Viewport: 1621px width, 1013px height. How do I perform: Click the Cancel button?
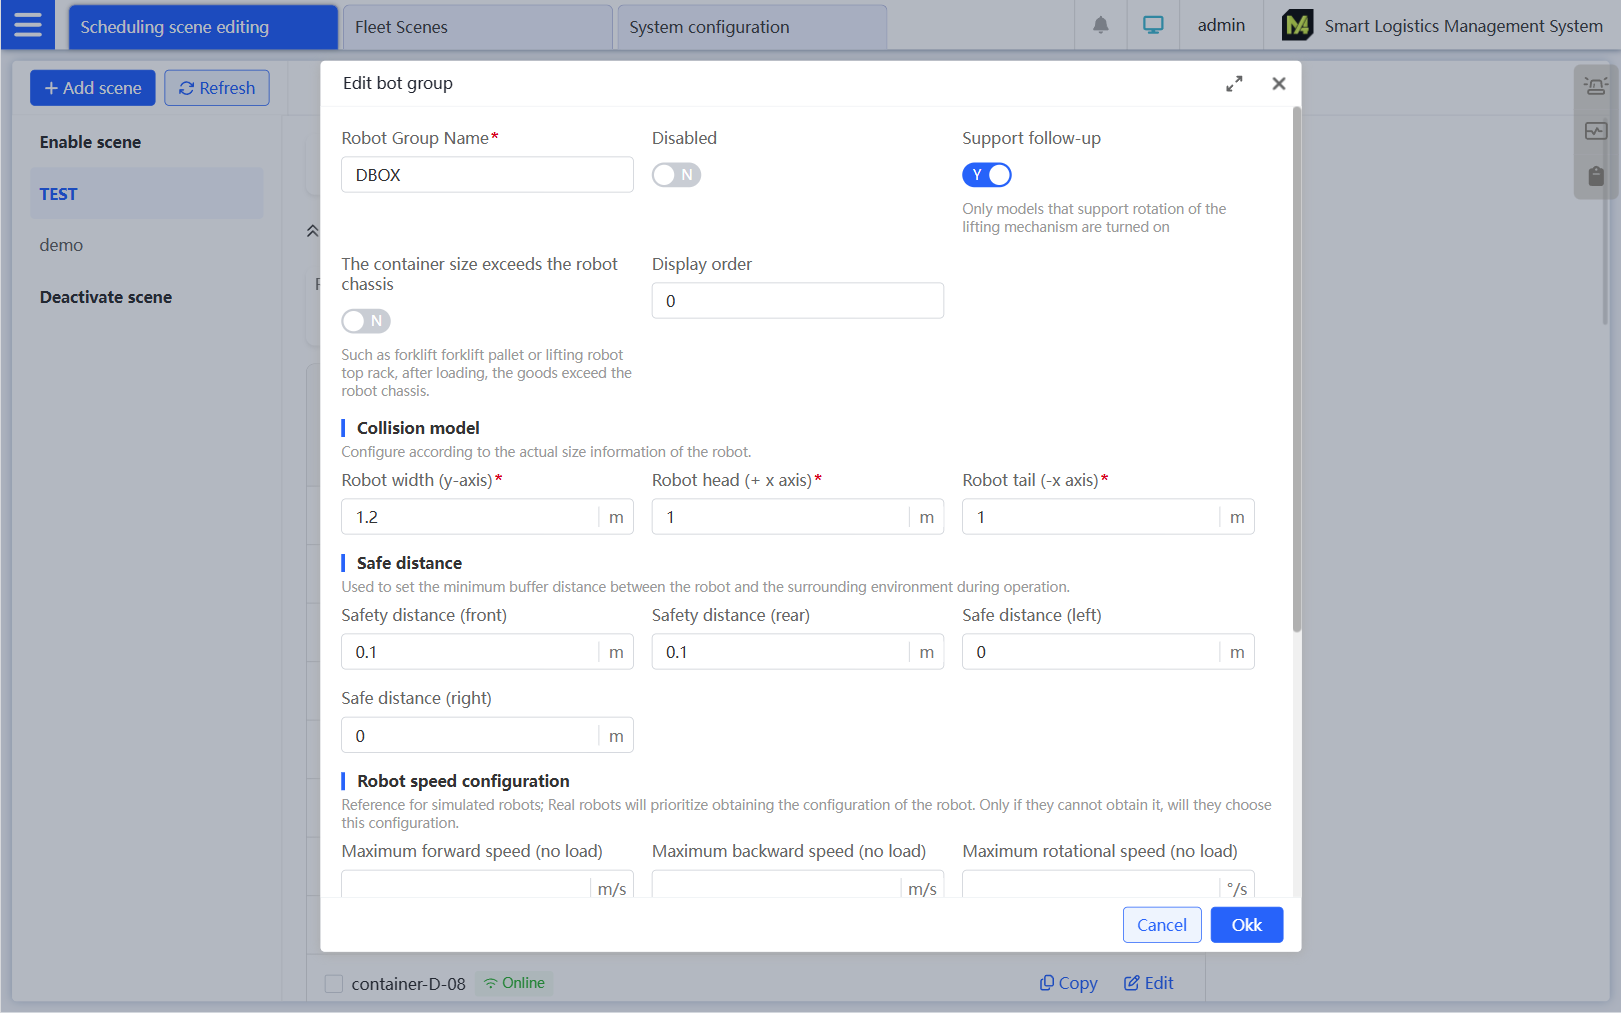[1161, 925]
